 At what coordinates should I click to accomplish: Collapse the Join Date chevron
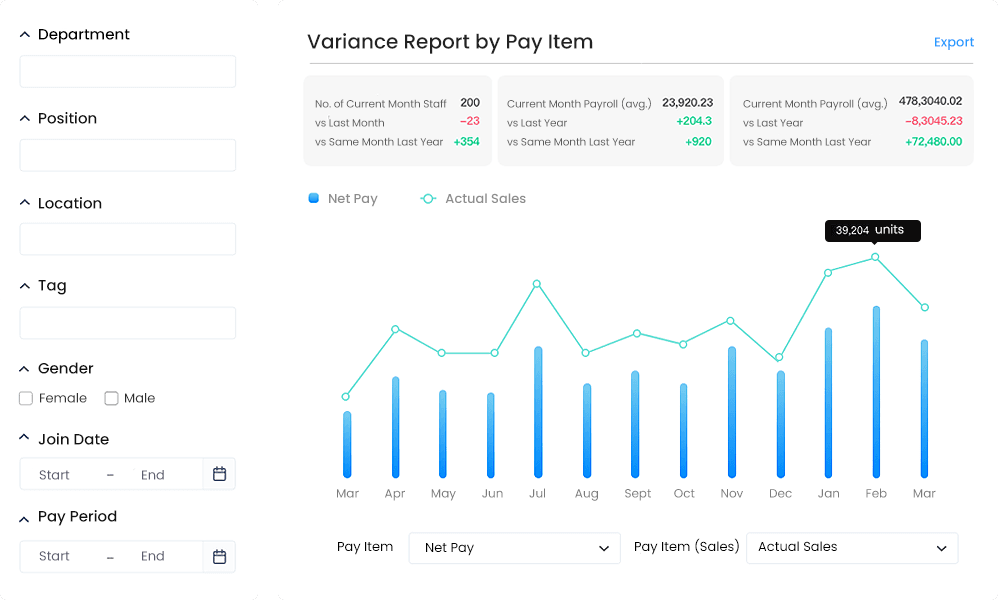click(x=25, y=437)
